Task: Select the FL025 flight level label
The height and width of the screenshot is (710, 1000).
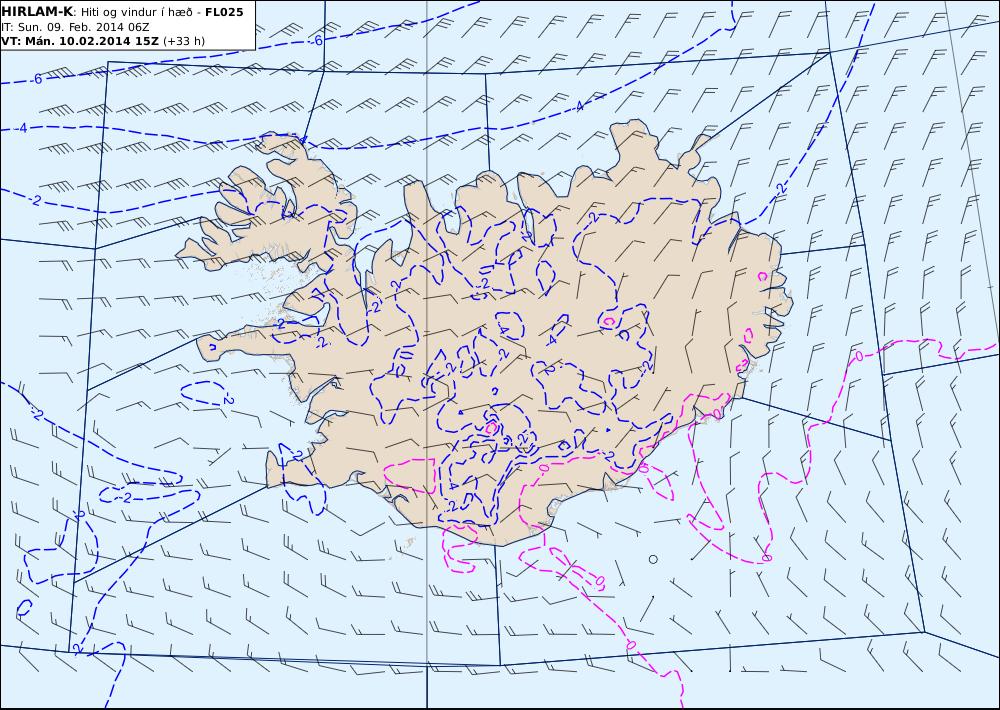Action: pyautogui.click(x=224, y=12)
